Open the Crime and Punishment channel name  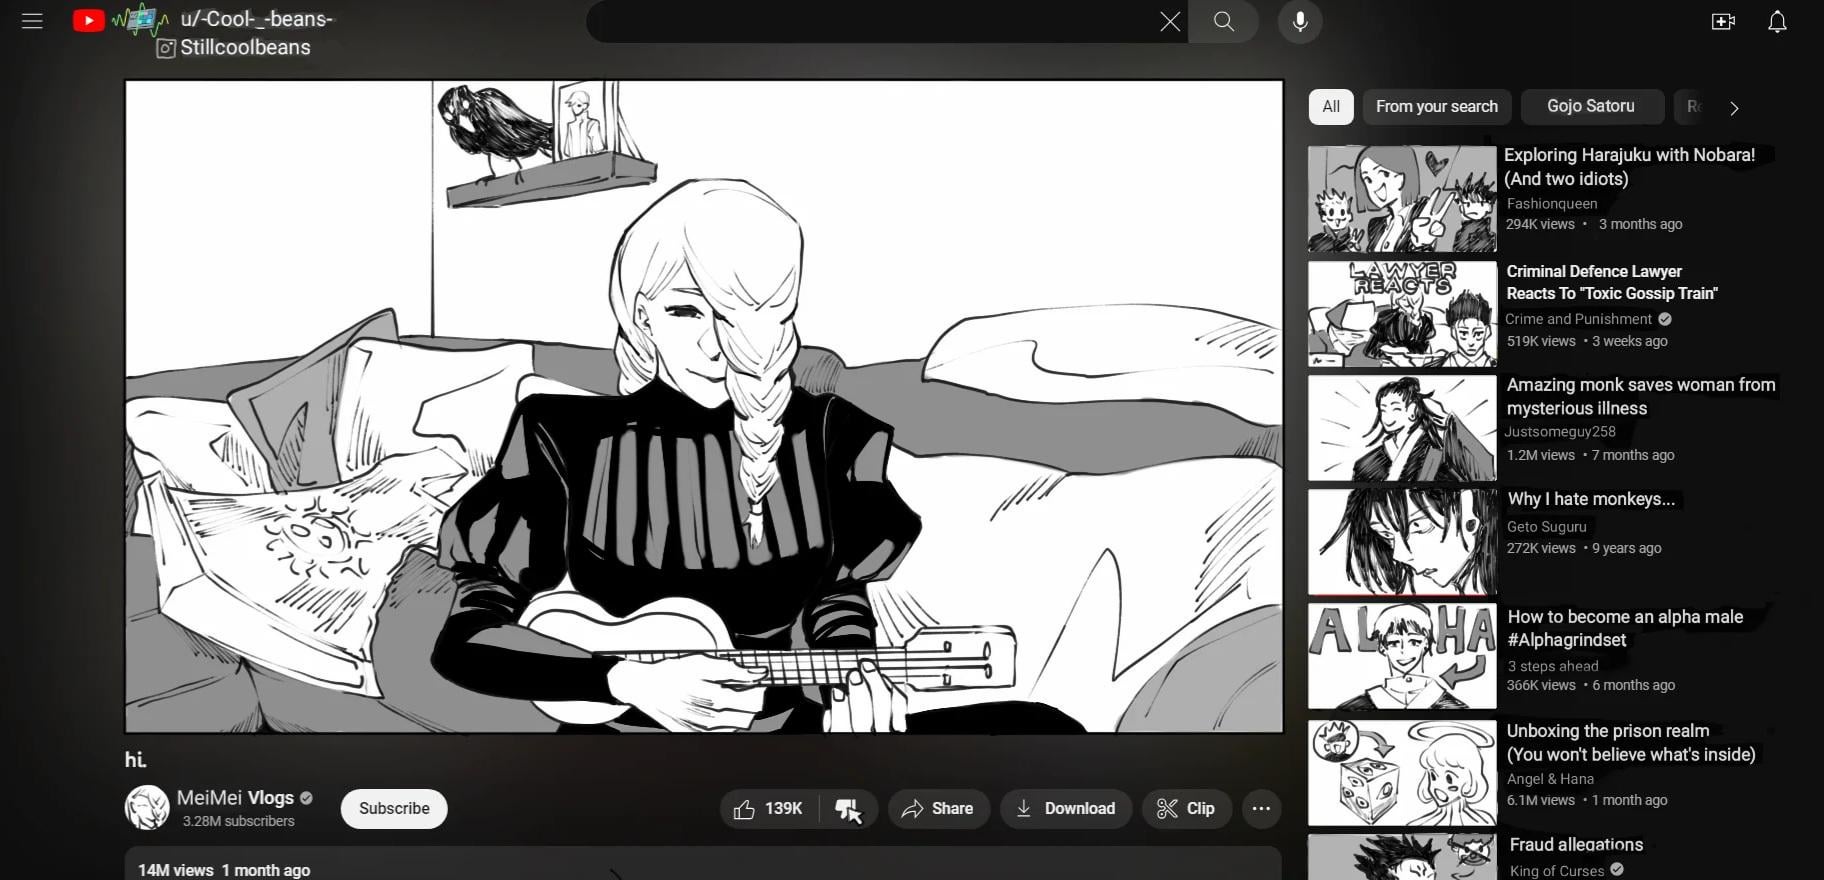coord(1578,319)
